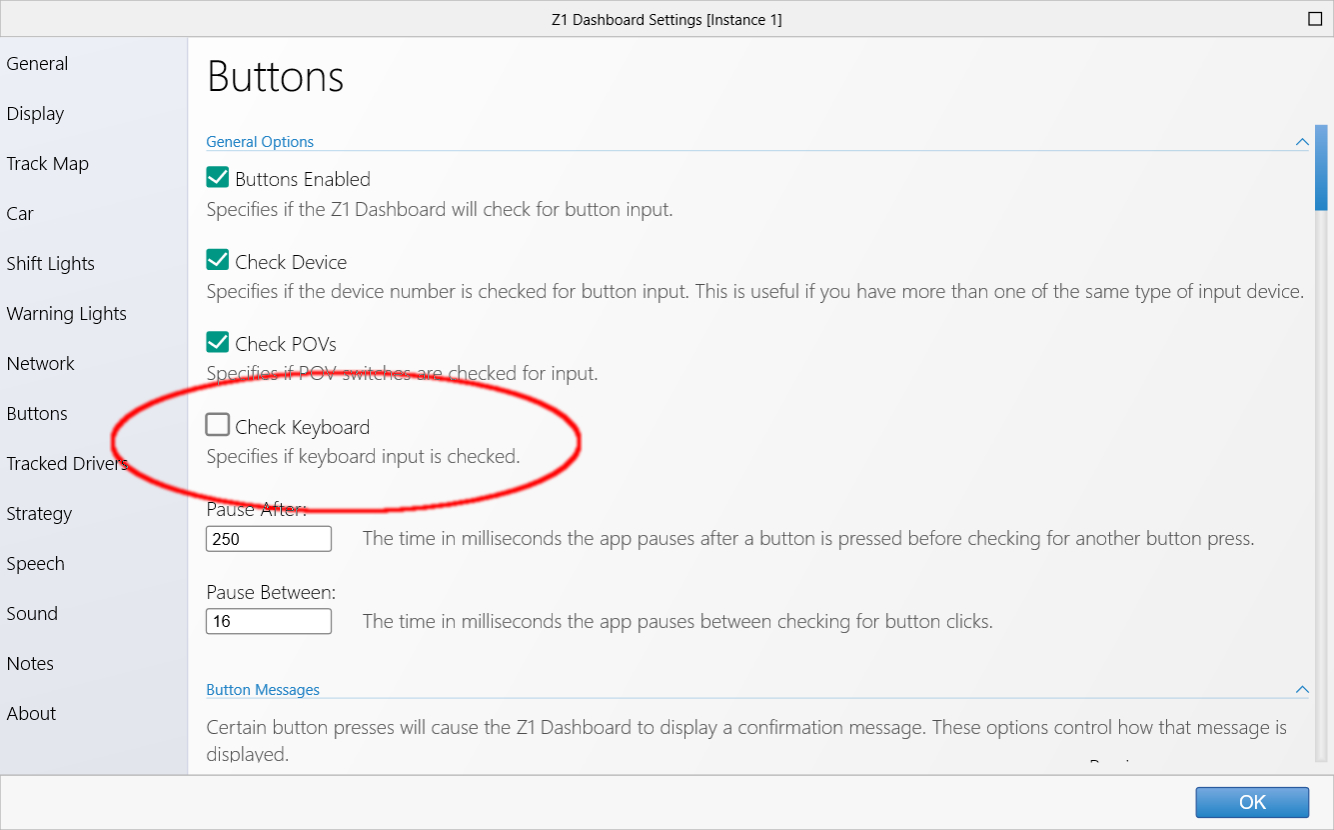Viewport: 1334px width, 830px height.
Task: Go to Track Map settings
Action: coord(47,164)
